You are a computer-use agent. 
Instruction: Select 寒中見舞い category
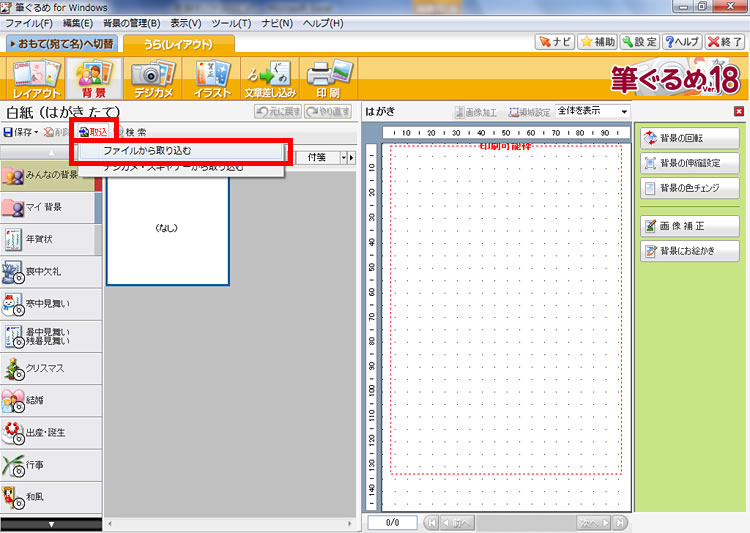tap(51, 304)
